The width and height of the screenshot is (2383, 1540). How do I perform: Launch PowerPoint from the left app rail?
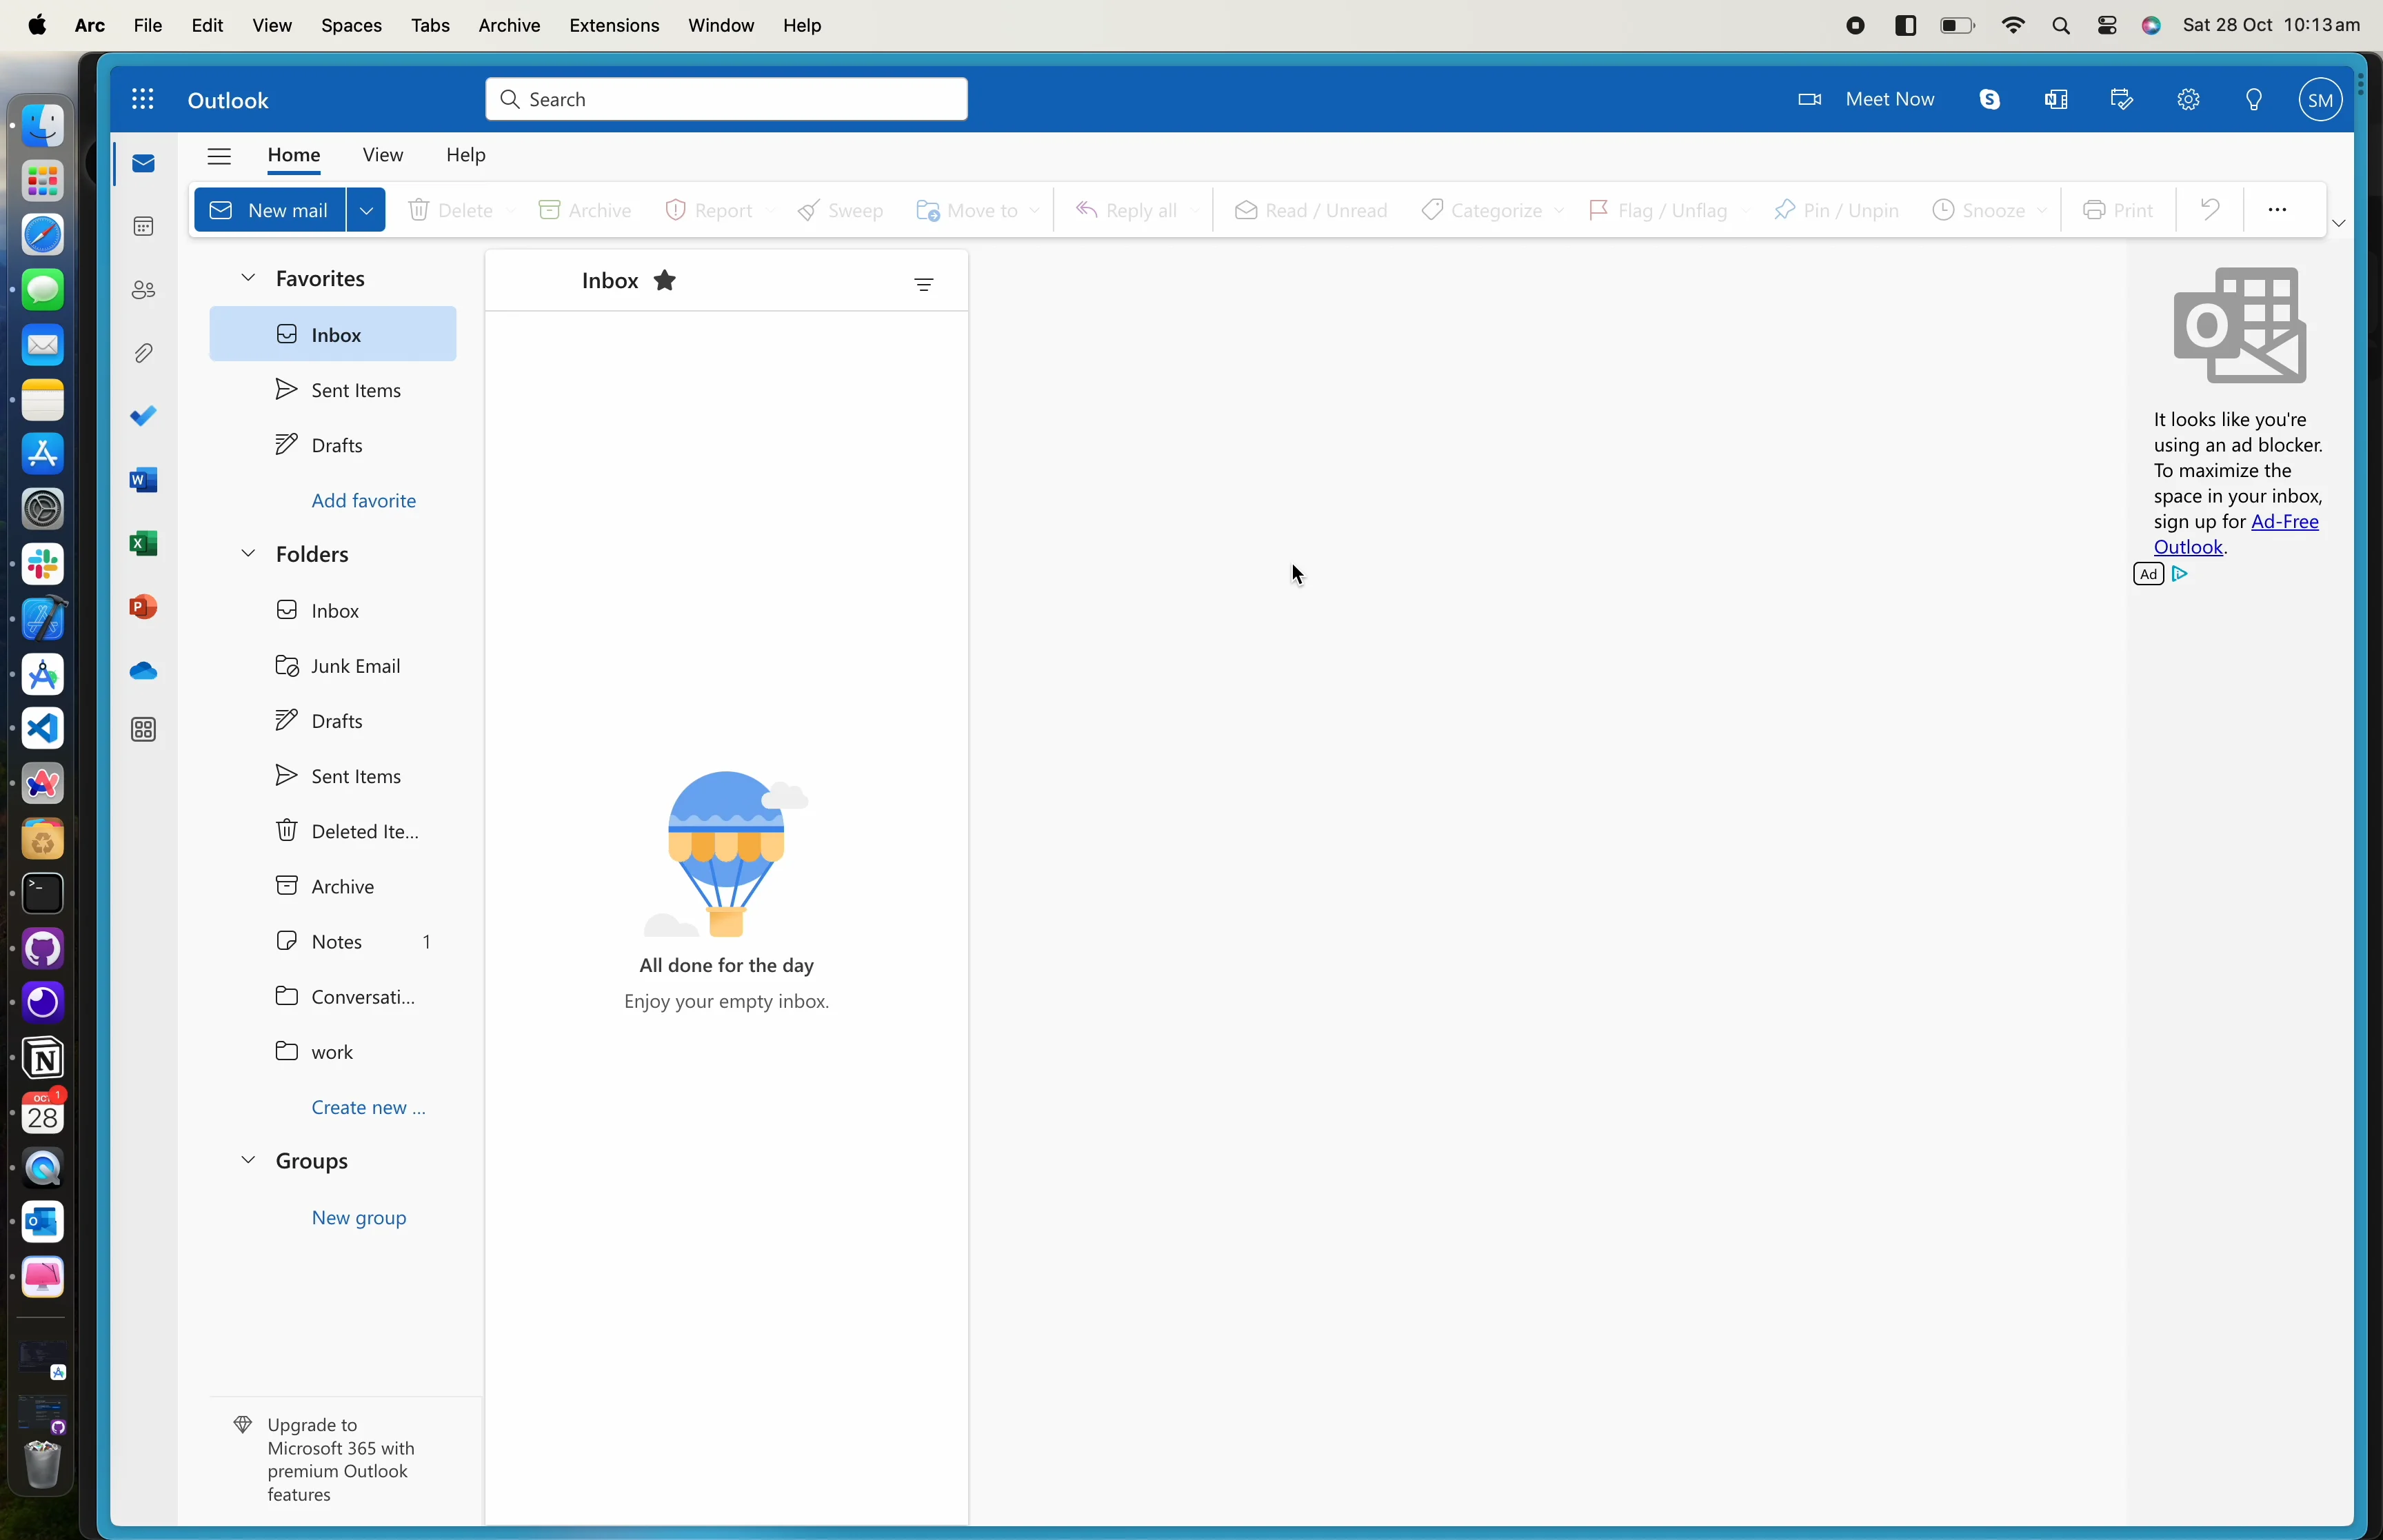[x=144, y=607]
